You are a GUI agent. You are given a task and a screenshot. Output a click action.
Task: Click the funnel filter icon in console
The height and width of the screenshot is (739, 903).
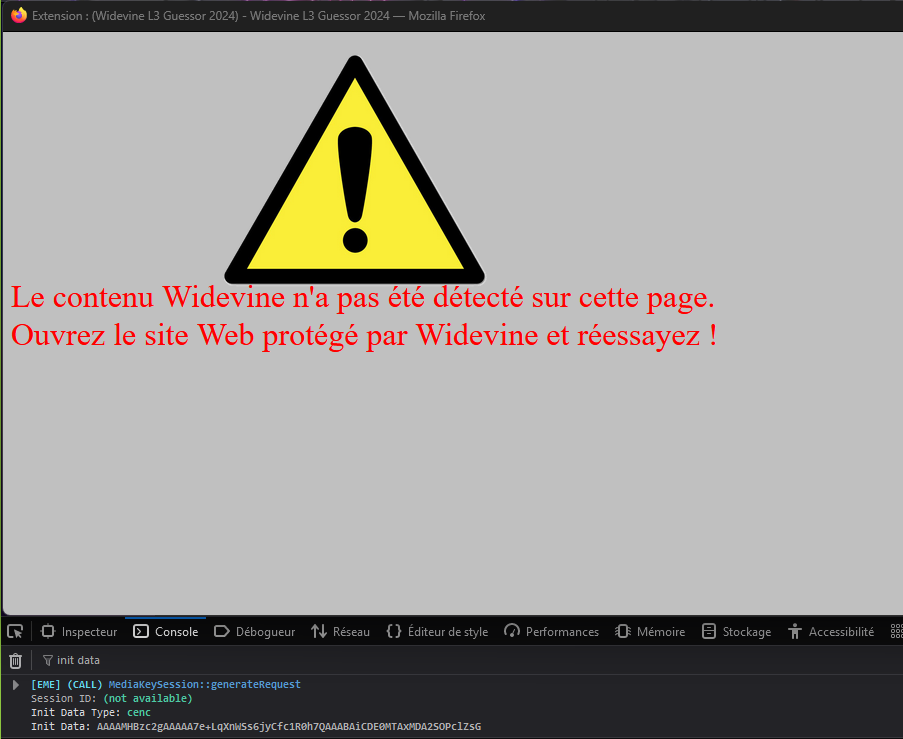(48, 660)
